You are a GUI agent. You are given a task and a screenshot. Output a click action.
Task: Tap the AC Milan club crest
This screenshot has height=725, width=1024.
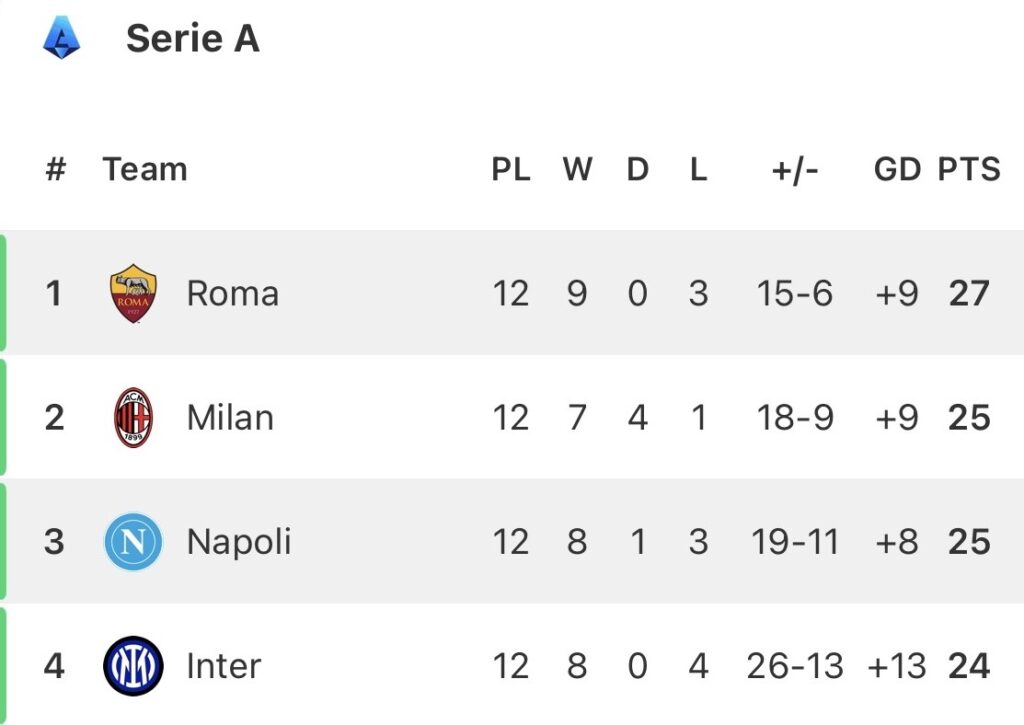[133, 418]
